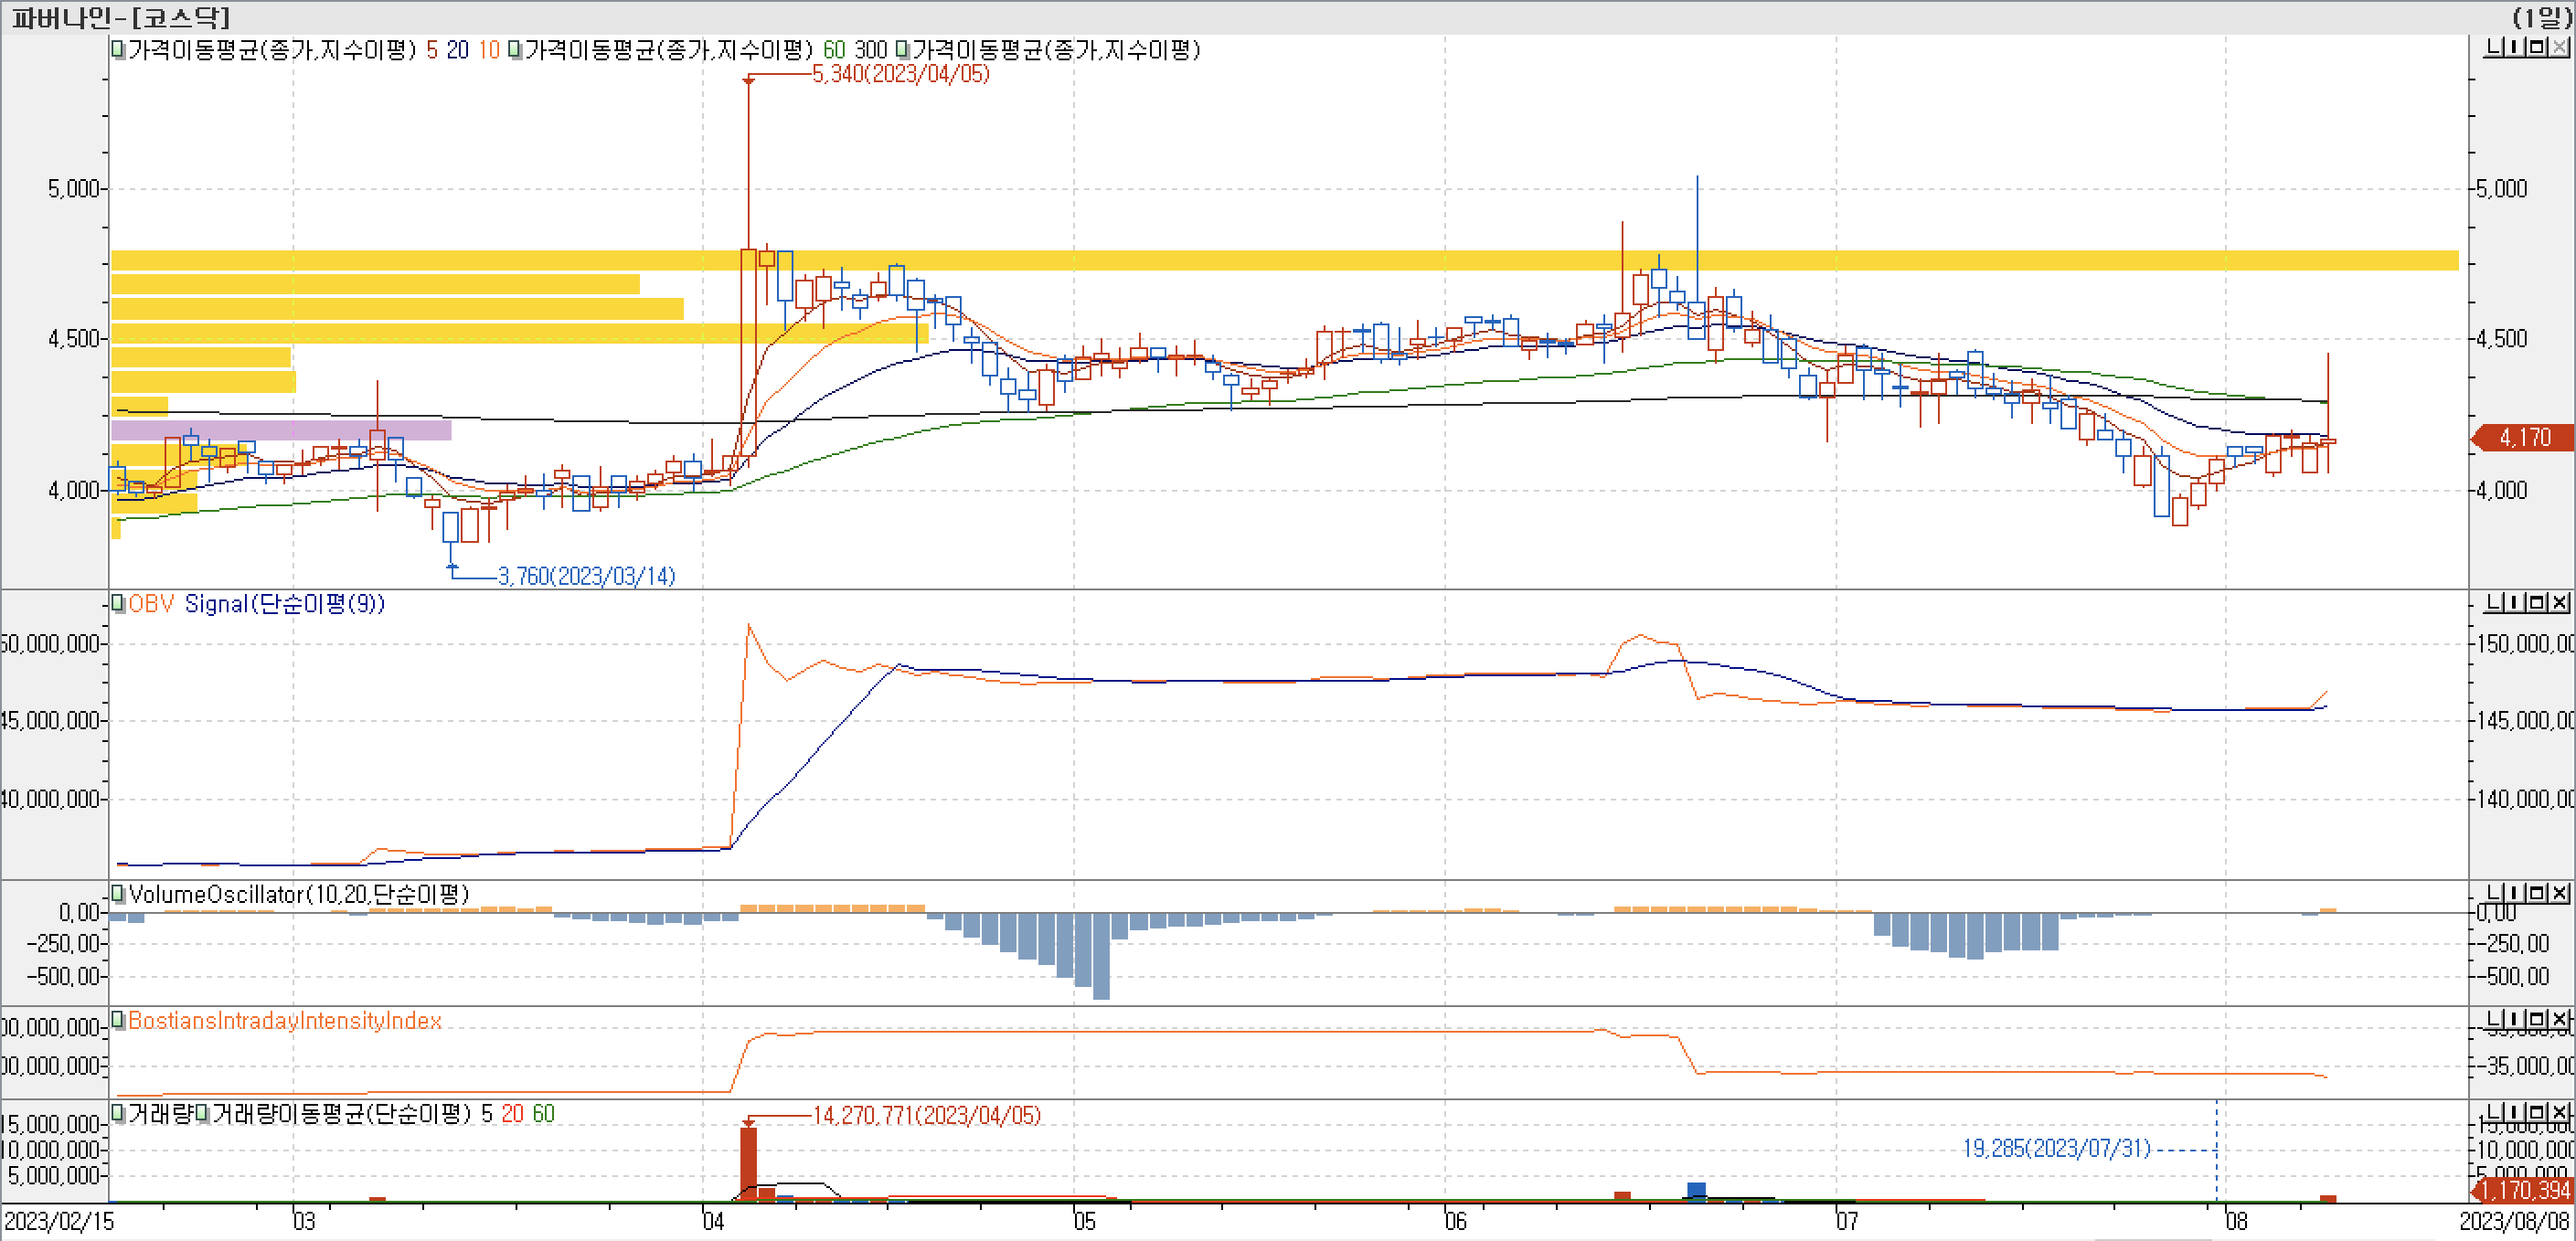Screen dimensions: 2576x1241
Task: Maximize the main price chart pane
Action: tap(2535, 48)
